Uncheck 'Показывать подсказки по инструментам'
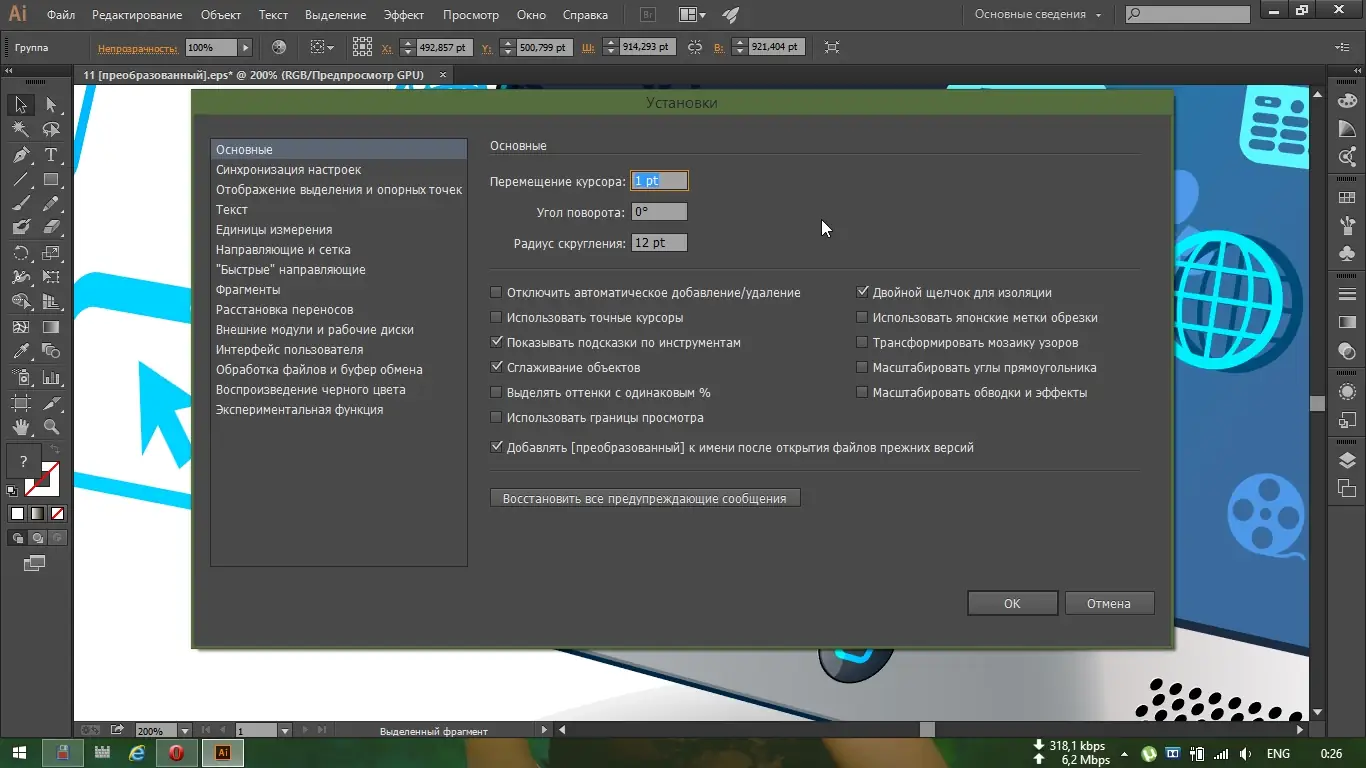 496,343
